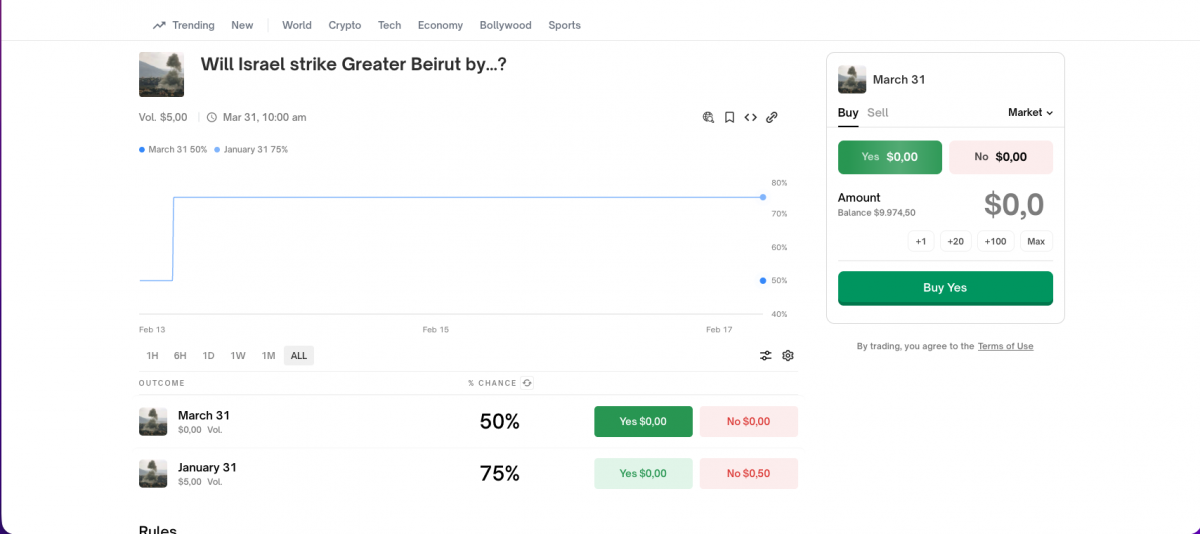Click the globe search icon
The image size is (1200, 534).
coord(708,117)
